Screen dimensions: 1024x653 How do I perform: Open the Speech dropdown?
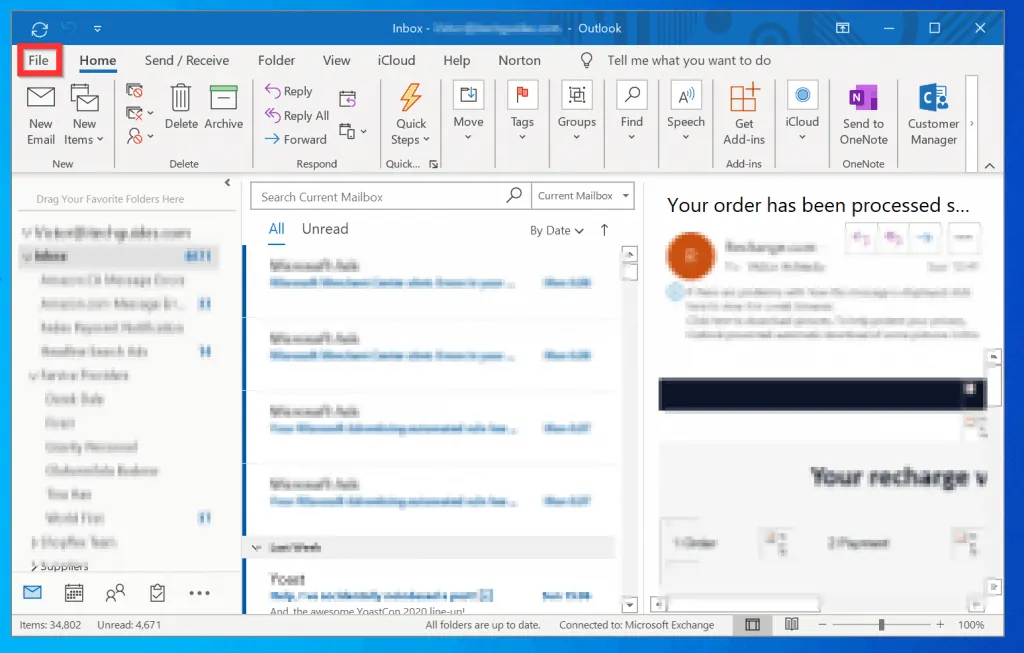(686, 111)
